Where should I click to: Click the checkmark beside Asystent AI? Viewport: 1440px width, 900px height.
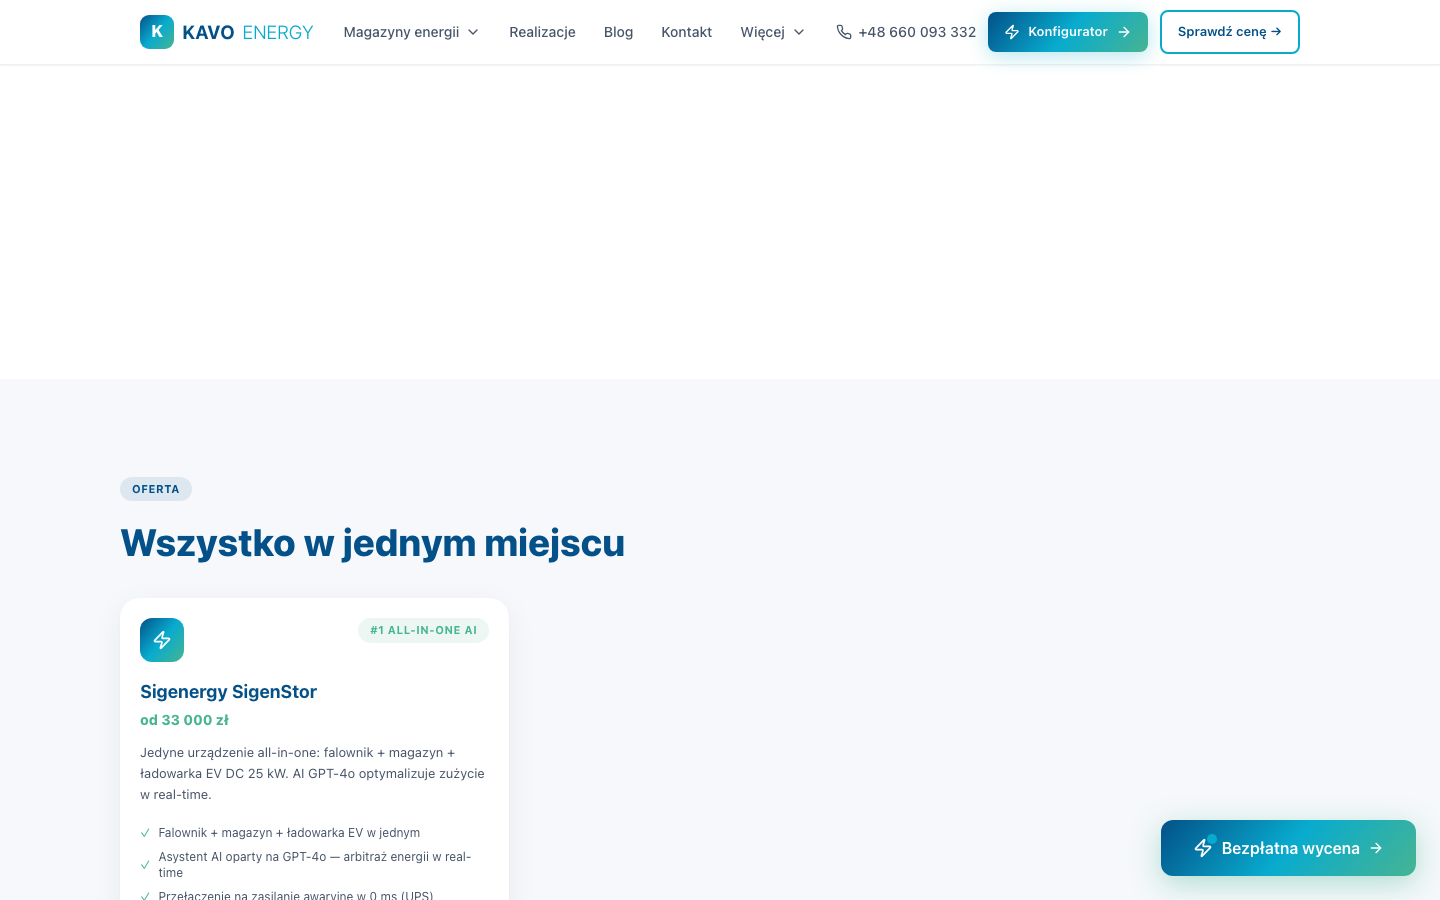[145, 865]
